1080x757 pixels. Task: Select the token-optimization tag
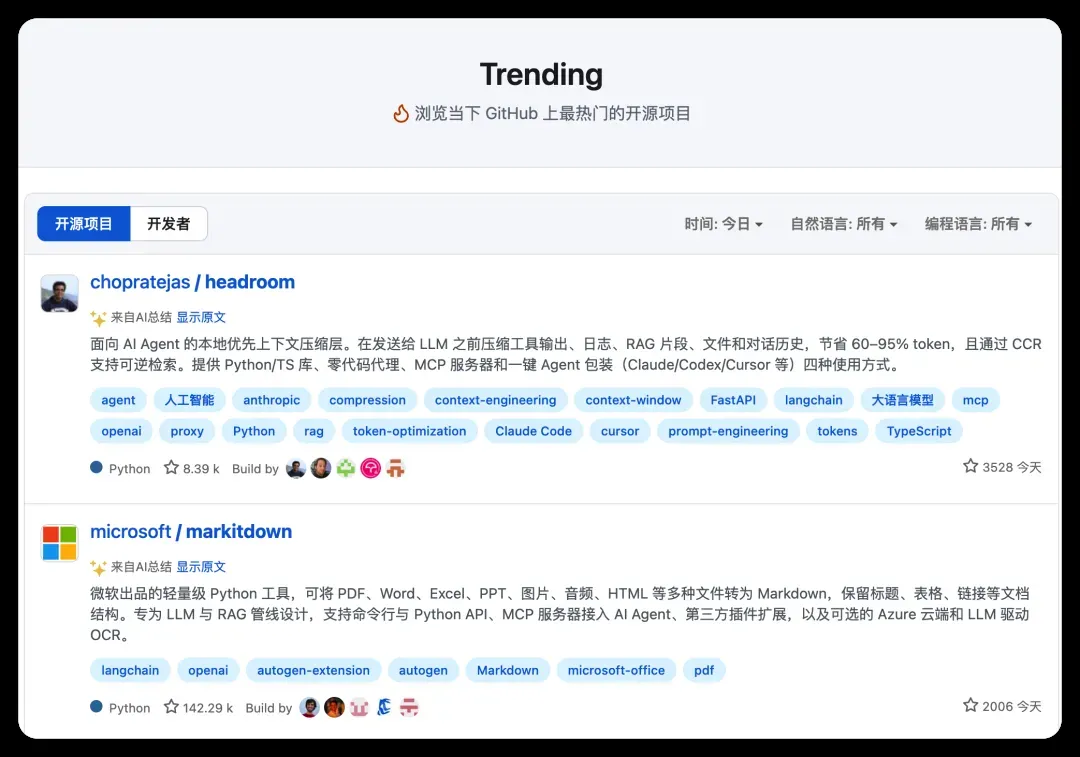(x=409, y=431)
